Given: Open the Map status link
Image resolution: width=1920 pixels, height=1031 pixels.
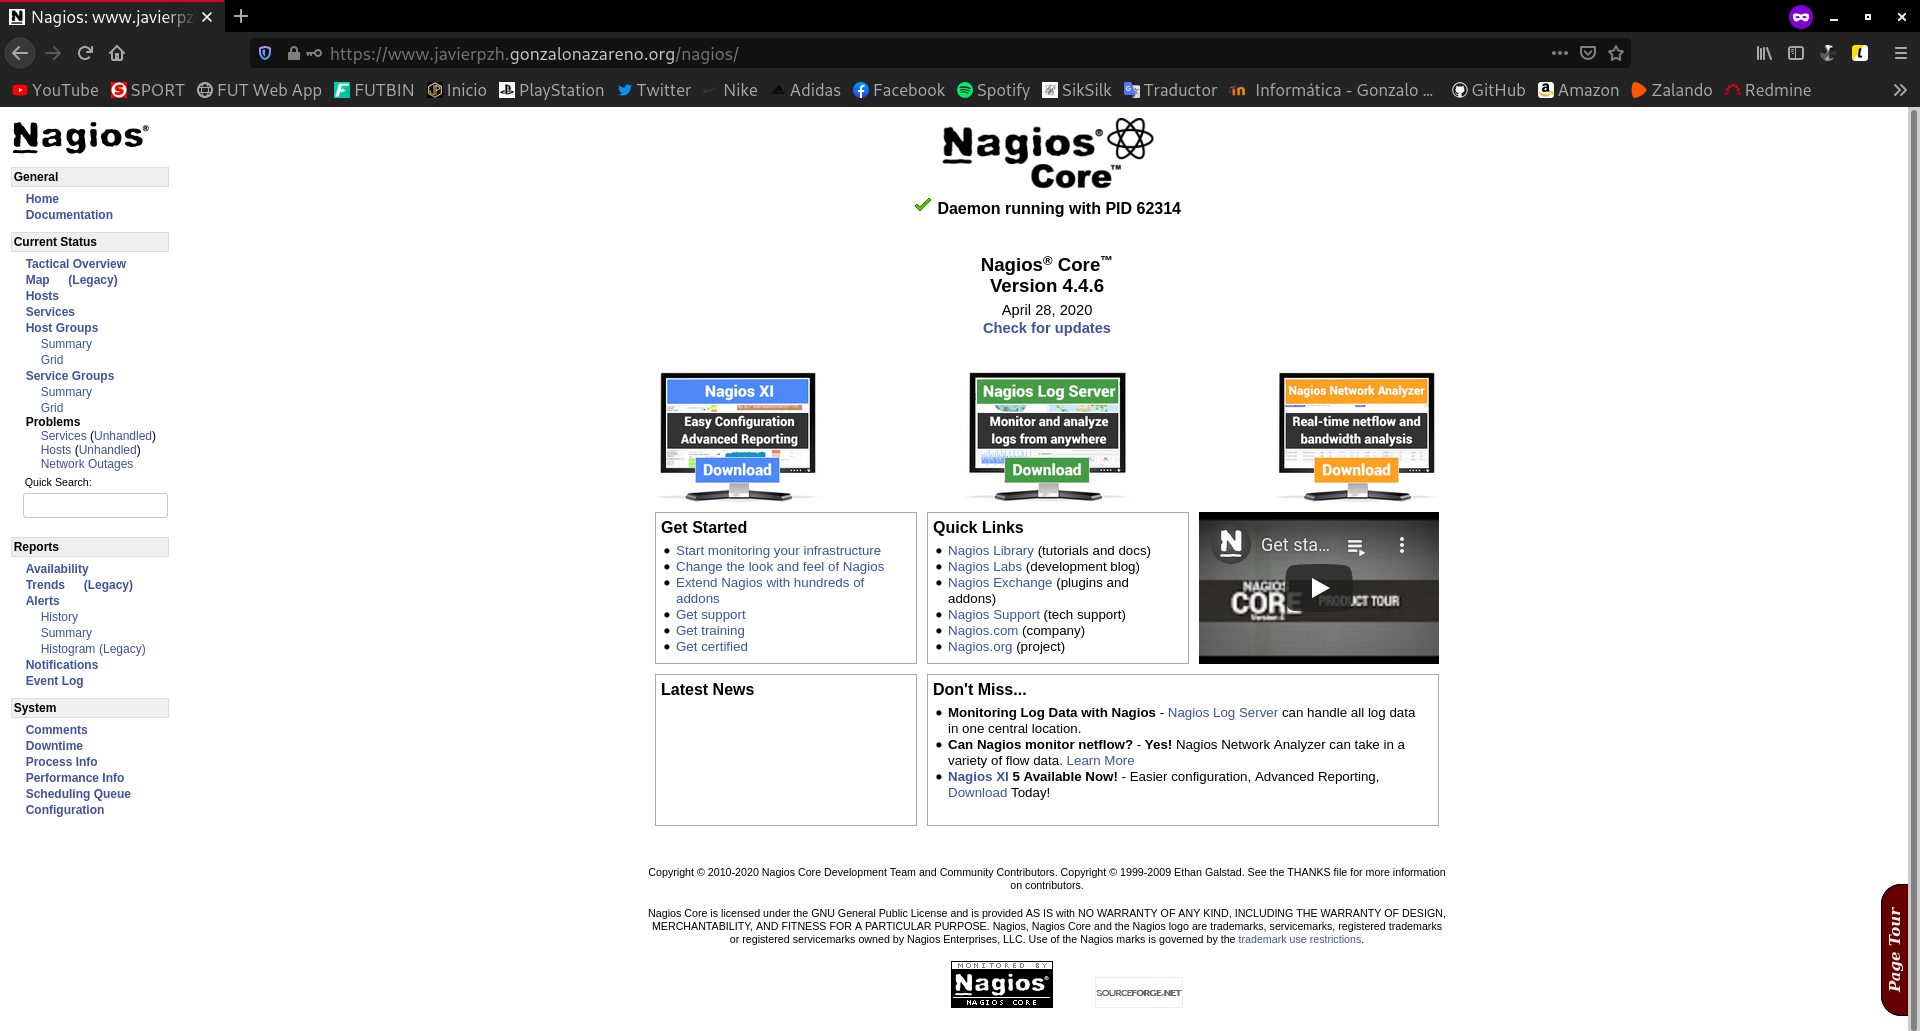Looking at the screenshot, I should 37,280.
